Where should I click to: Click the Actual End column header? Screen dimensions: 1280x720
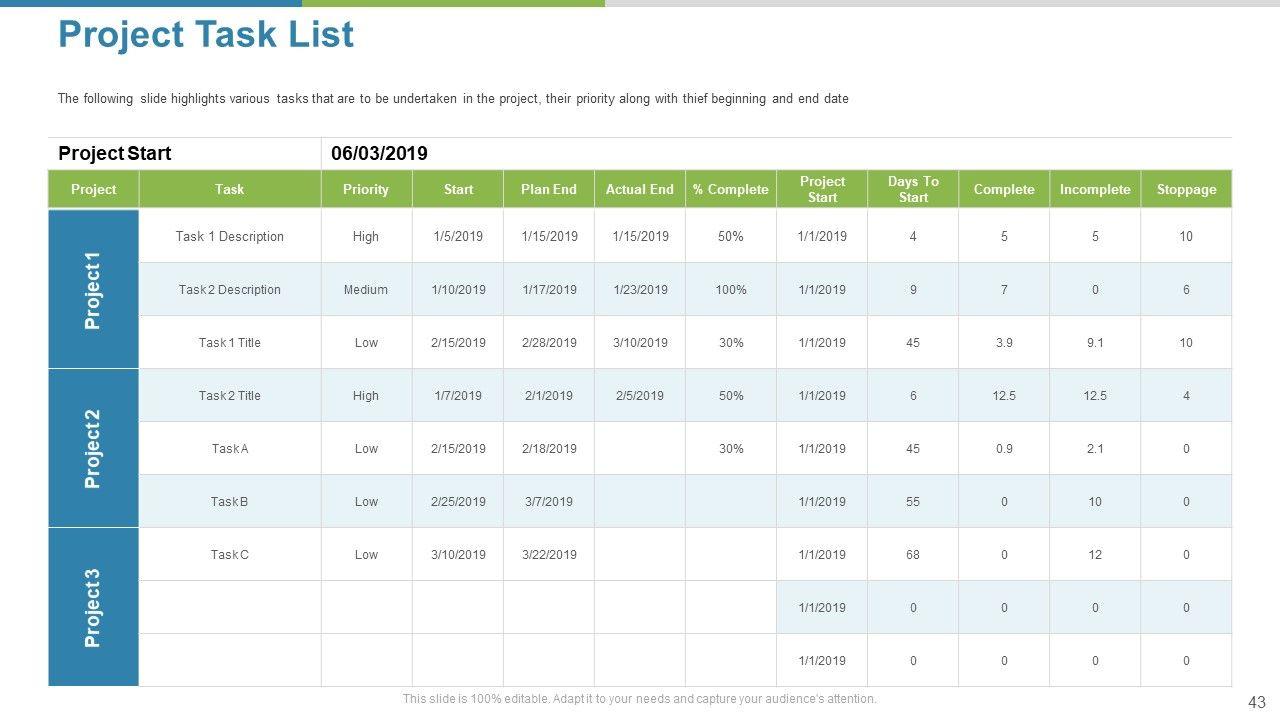(x=640, y=189)
